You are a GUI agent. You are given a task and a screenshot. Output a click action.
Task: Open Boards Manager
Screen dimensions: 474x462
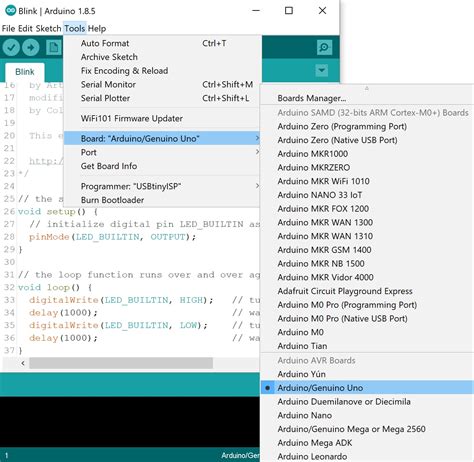[x=367, y=98]
